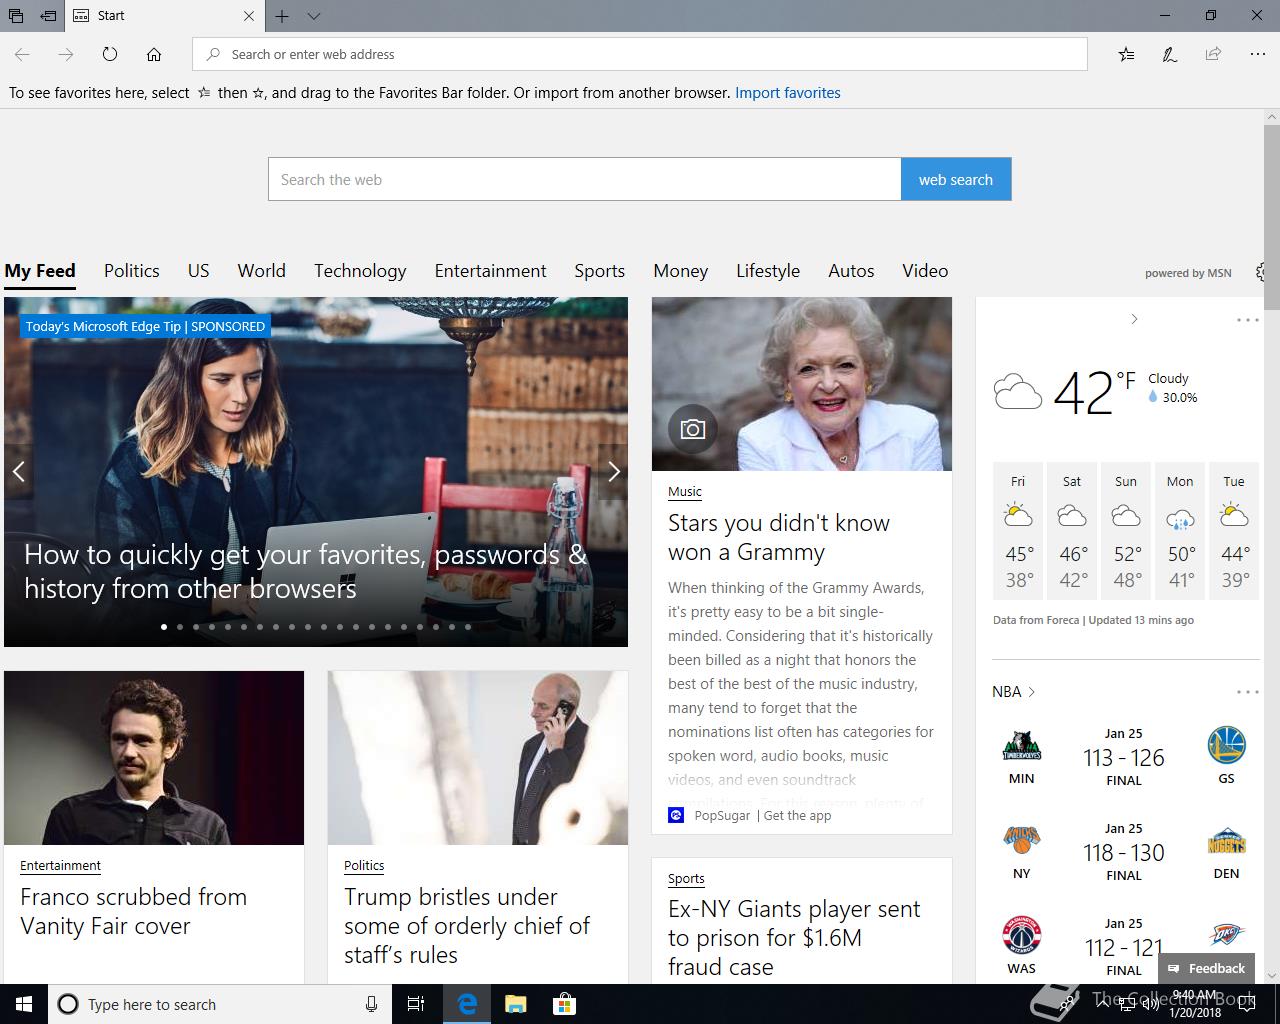The width and height of the screenshot is (1280, 1024).
Task: Open the Windows Start menu
Action: pos(24,1004)
